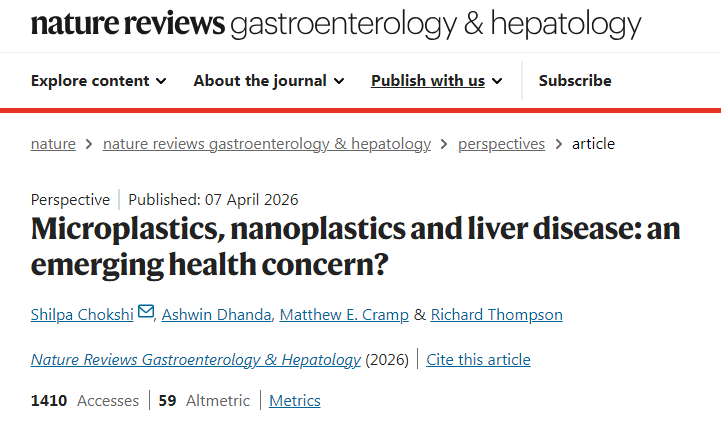Click the chevron arrow before 'article' breadcrumb
Image resolution: width=721 pixels, height=430 pixels.
point(558,144)
